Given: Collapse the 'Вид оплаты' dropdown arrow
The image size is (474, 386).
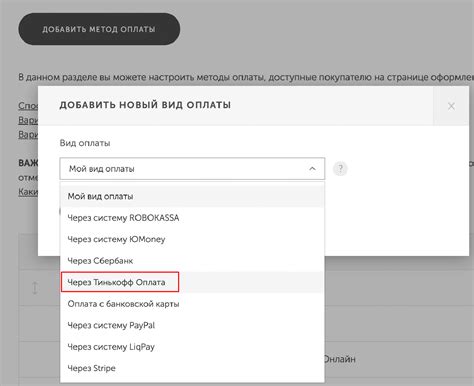Looking at the screenshot, I should (312, 169).
